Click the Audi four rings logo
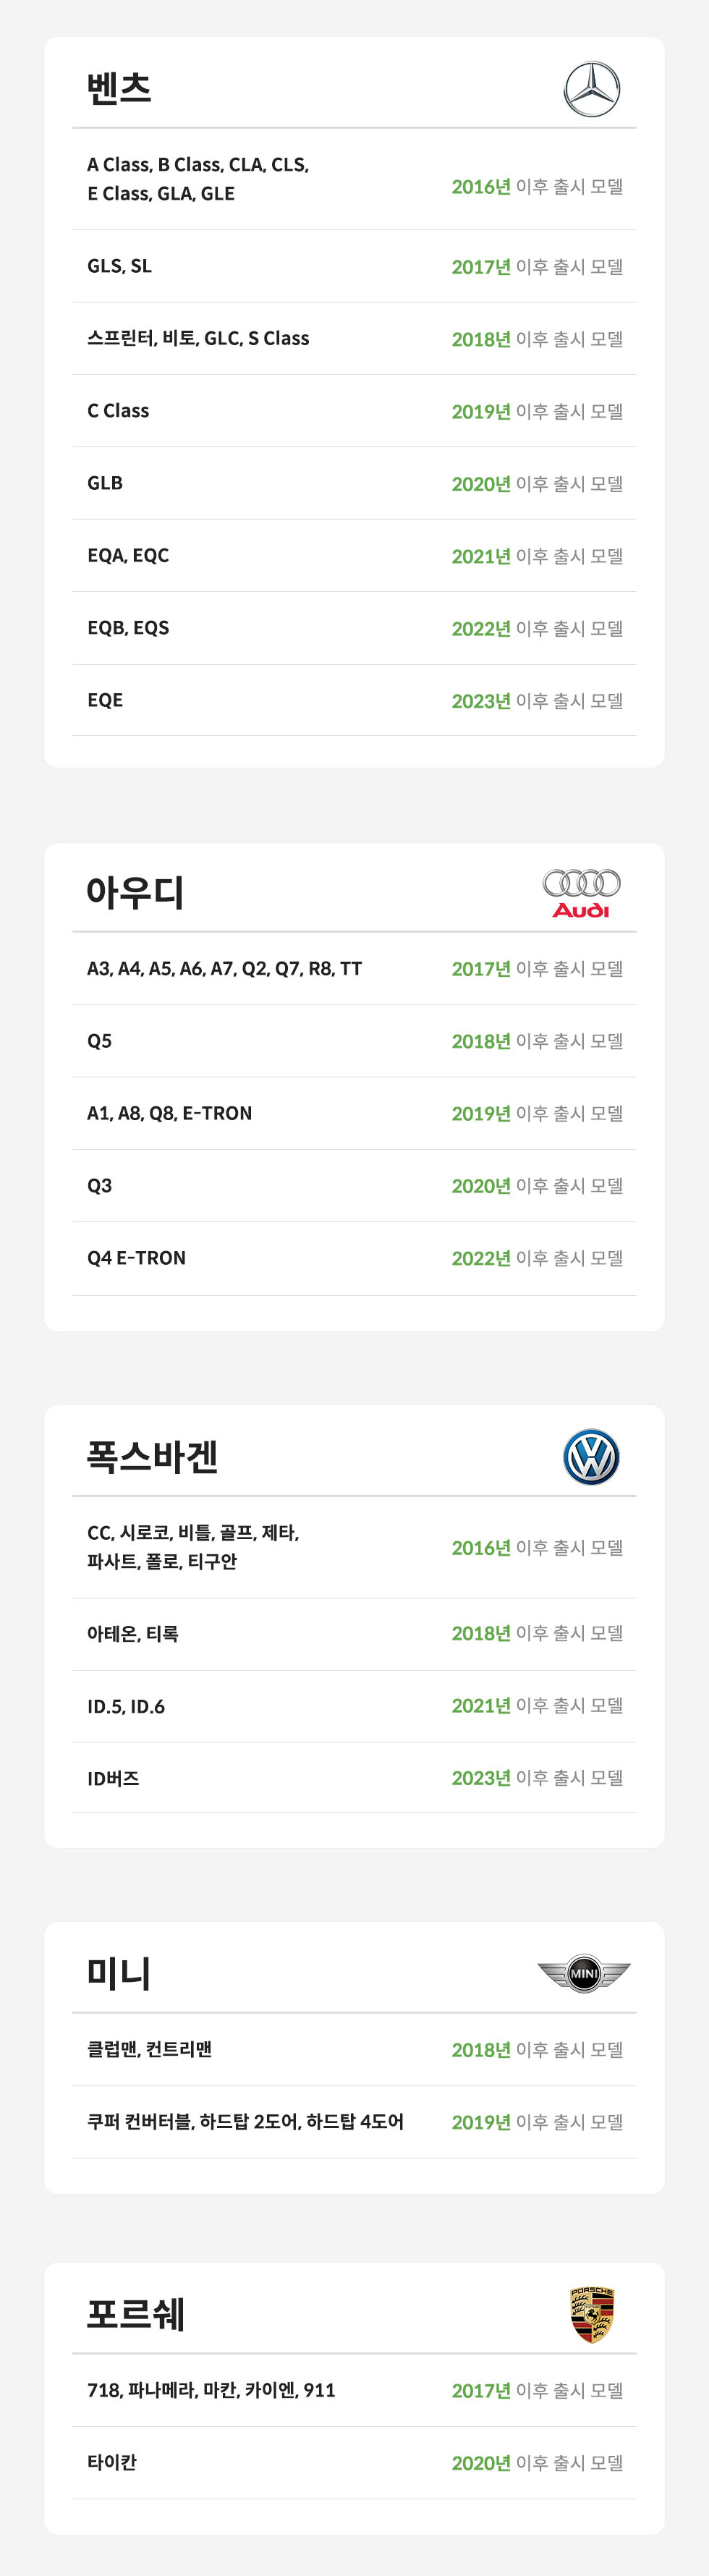Screen dimensions: 709x2576 coord(581,893)
